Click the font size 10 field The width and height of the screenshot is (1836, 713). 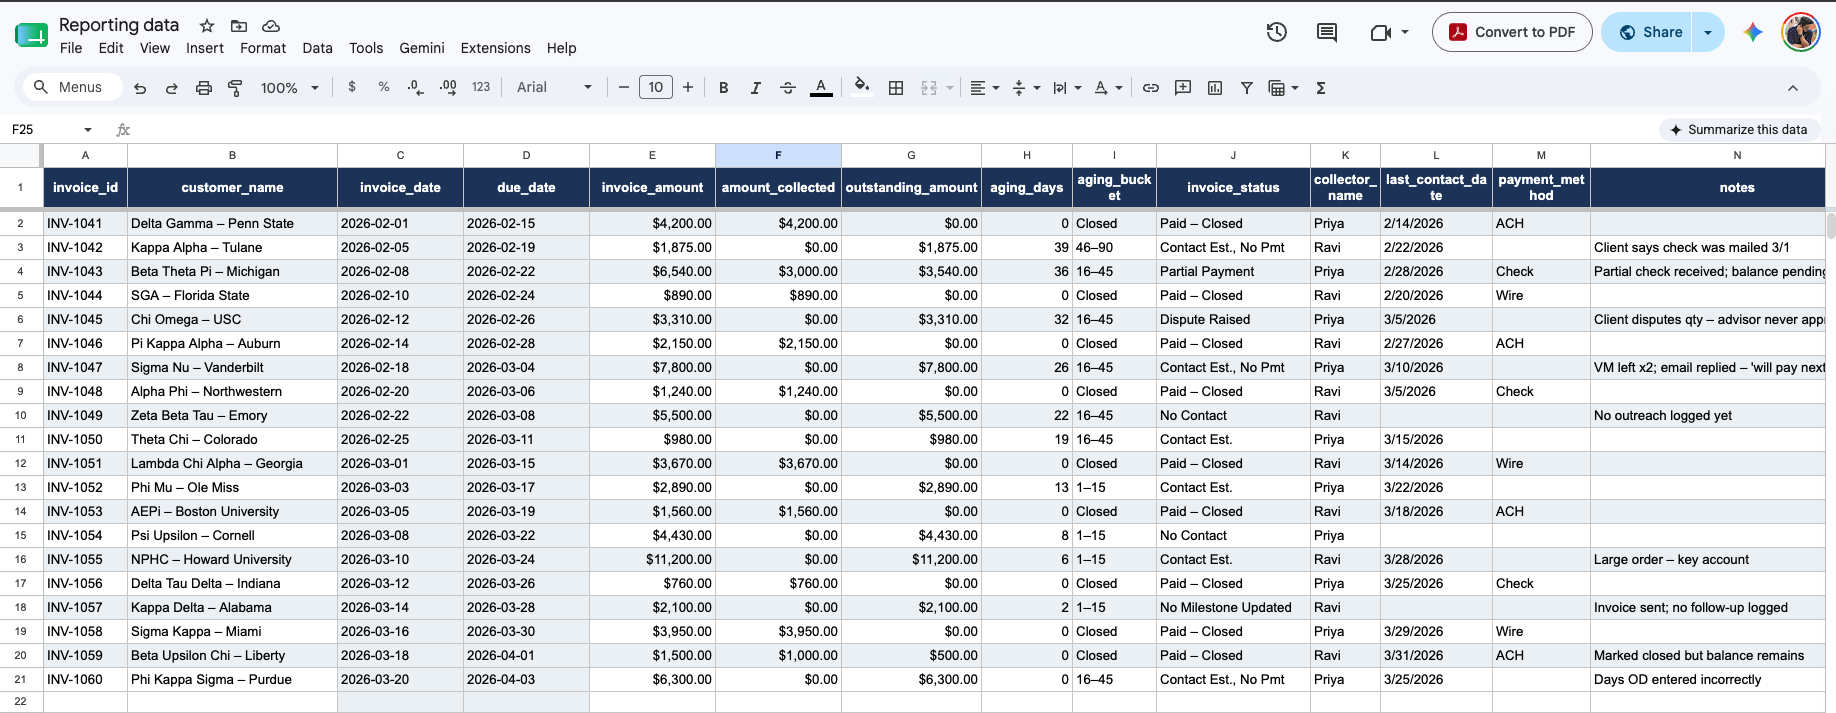656,88
